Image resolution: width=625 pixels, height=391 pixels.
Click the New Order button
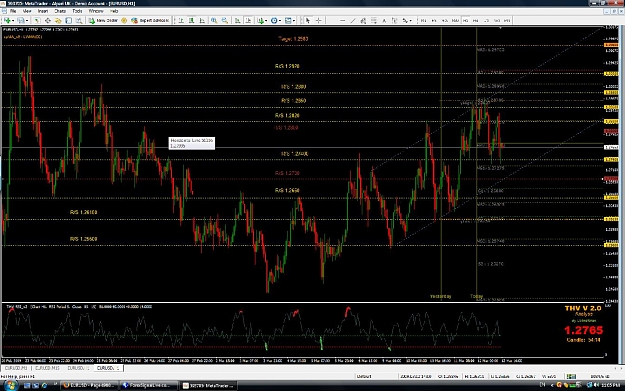click(104, 20)
